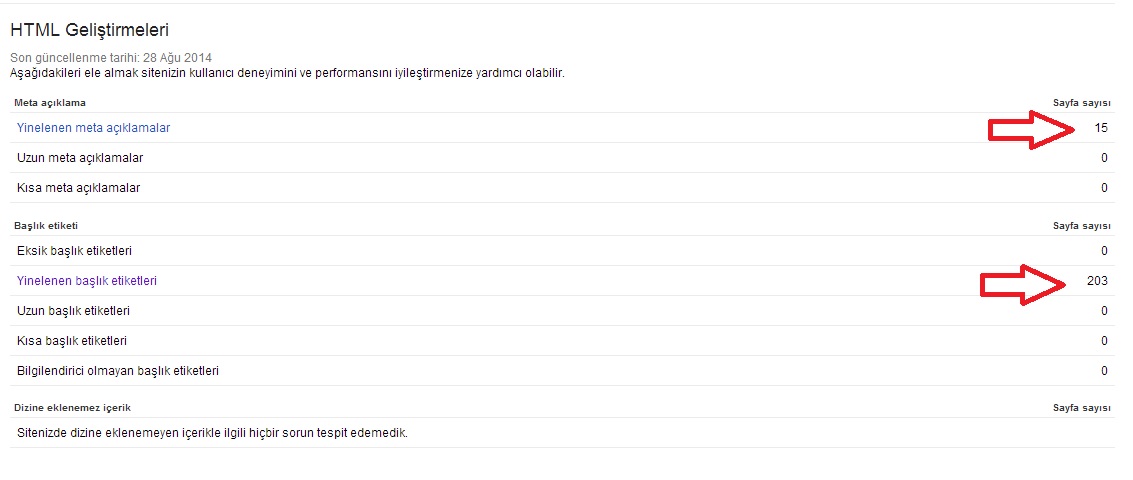This screenshot has width=1133, height=480.
Task: Click the HTML Geliştirmeleri heading
Action: coord(90,30)
